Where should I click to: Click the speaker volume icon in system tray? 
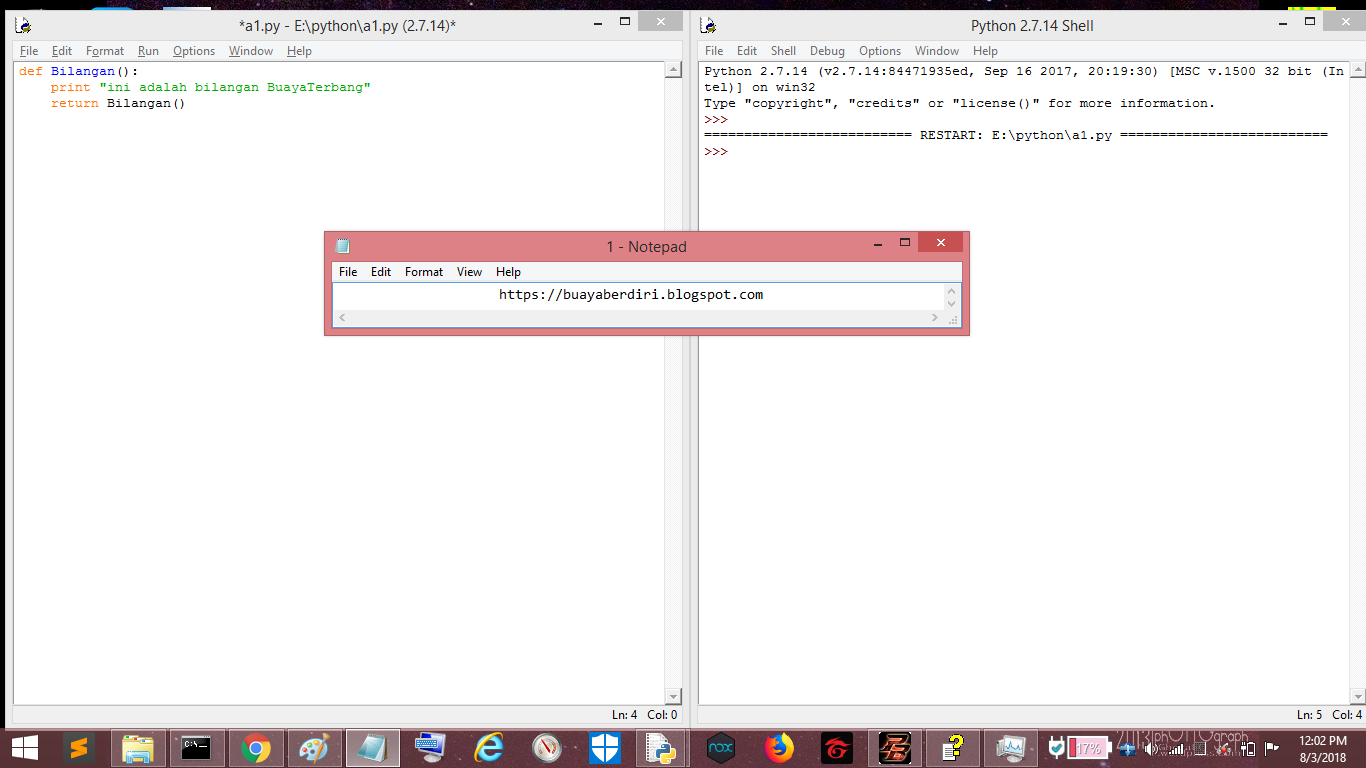pyautogui.click(x=1151, y=749)
